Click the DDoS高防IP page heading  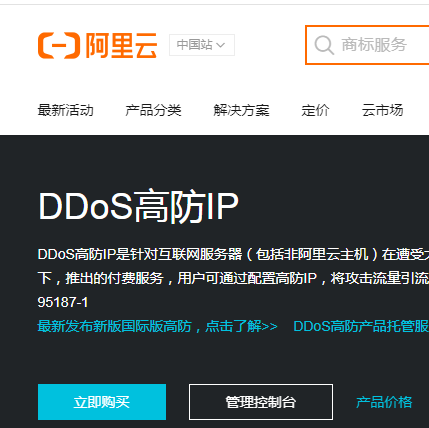(138, 206)
